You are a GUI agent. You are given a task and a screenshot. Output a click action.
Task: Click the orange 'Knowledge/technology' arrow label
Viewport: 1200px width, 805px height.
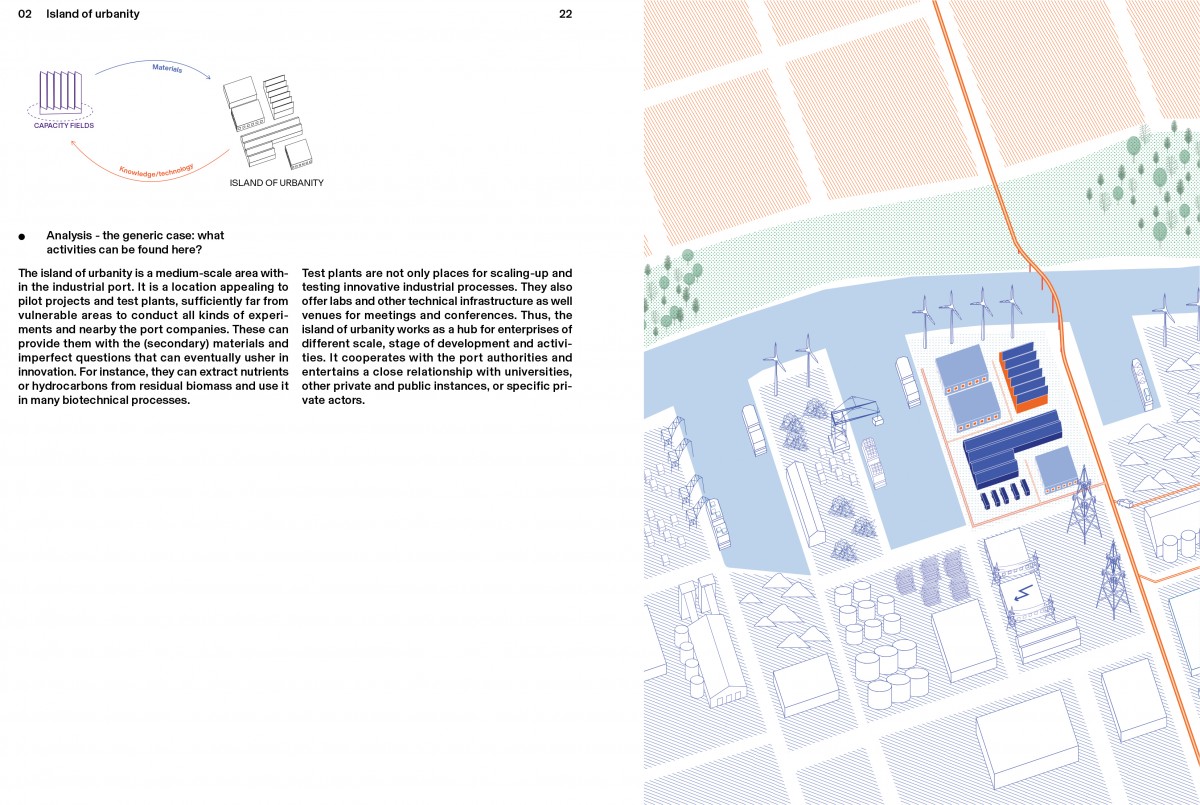click(156, 171)
